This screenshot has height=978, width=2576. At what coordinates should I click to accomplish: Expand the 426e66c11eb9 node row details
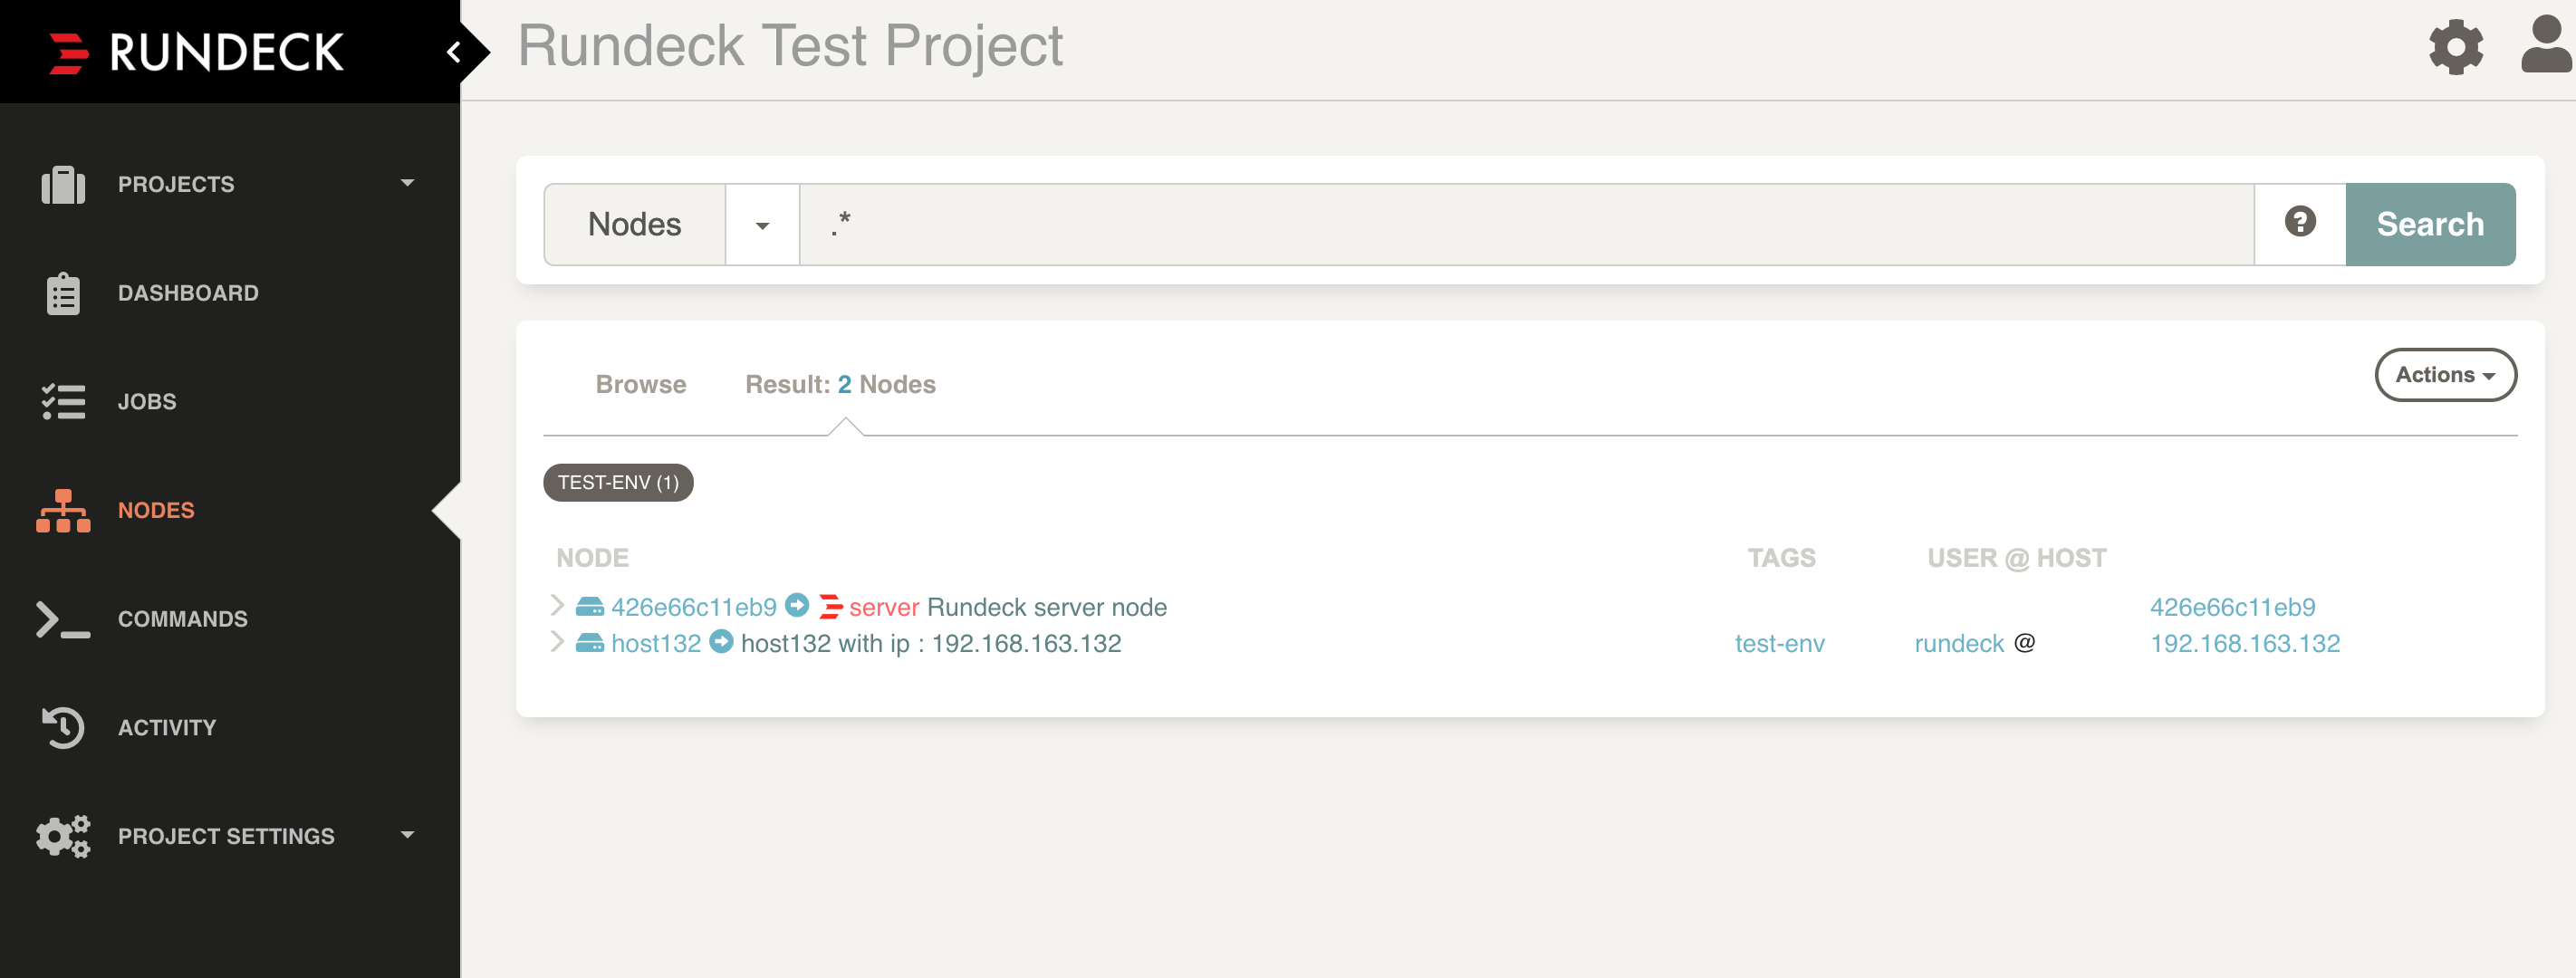point(557,606)
